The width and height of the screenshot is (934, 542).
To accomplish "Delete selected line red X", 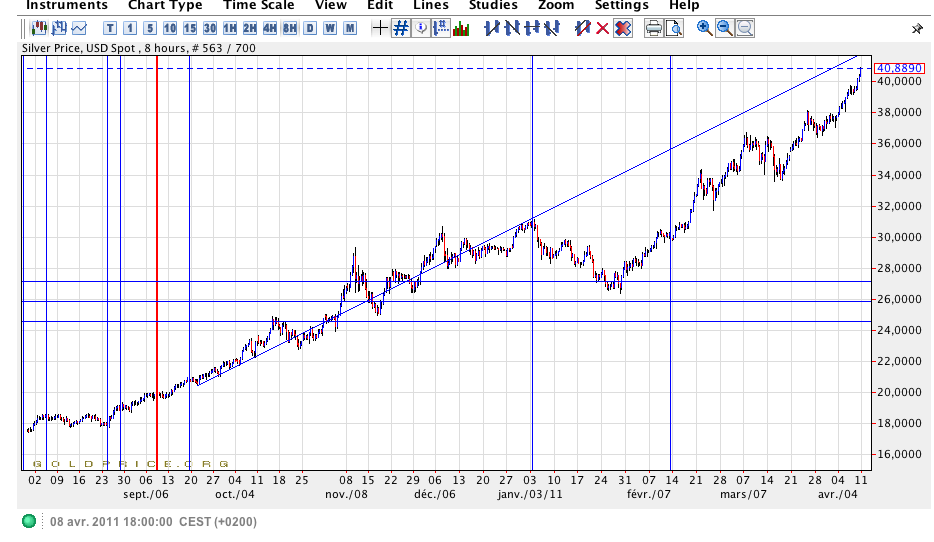I will (603, 28).
